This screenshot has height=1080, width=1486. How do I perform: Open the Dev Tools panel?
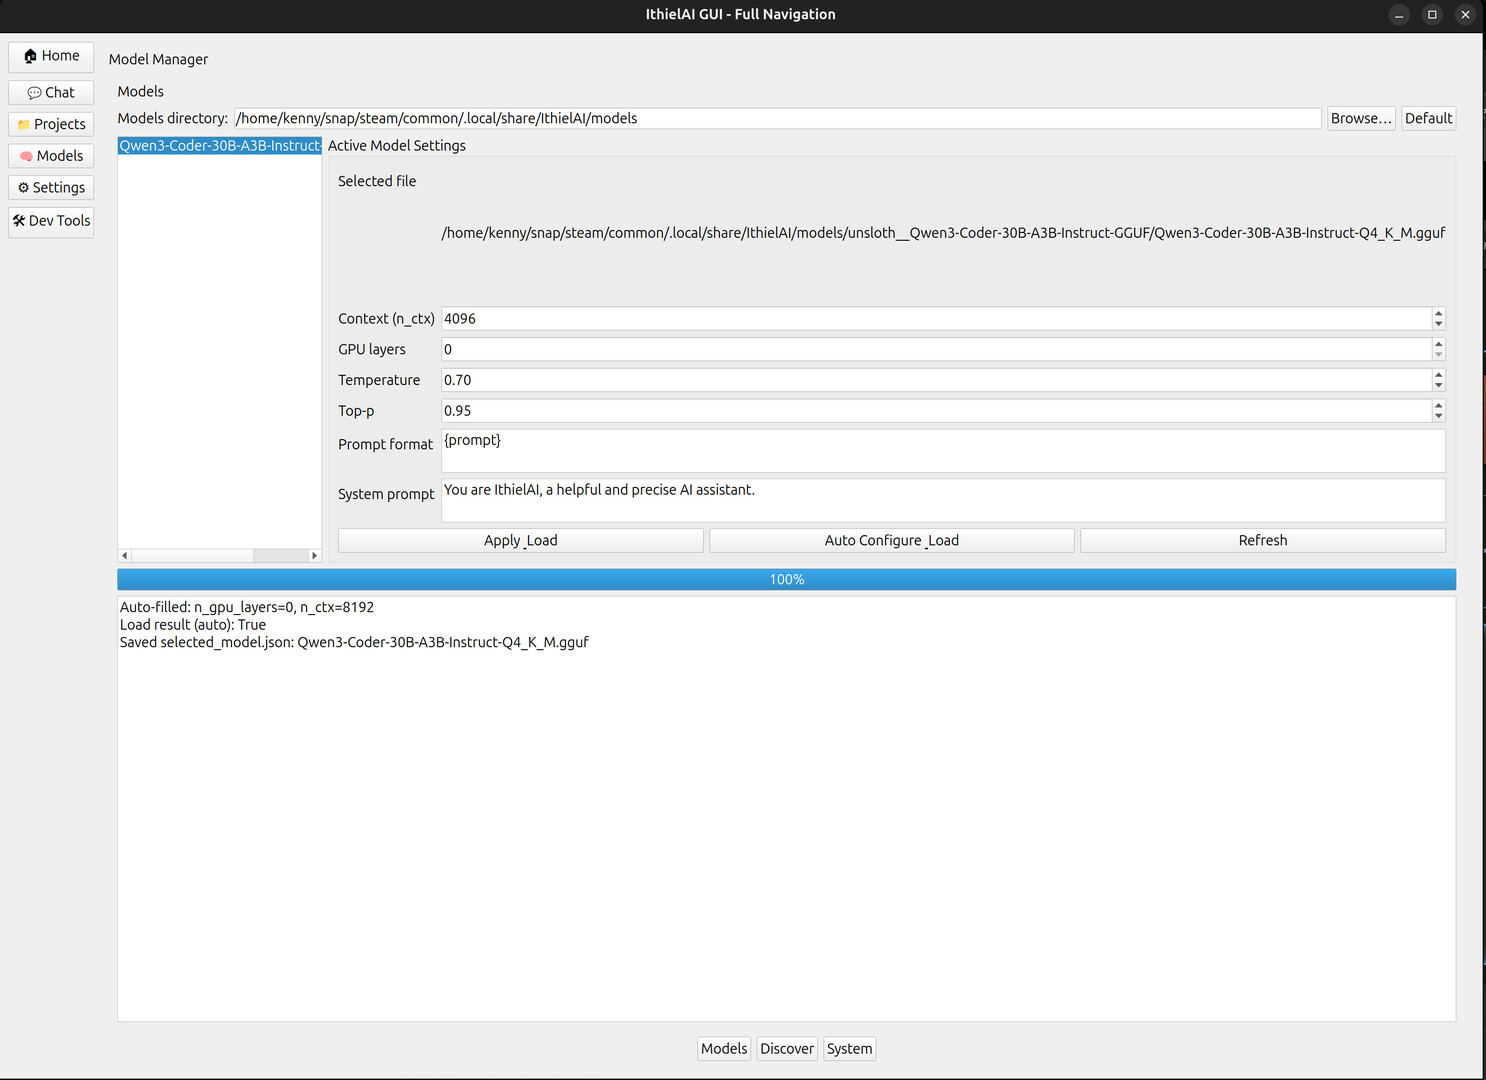[x=50, y=221]
